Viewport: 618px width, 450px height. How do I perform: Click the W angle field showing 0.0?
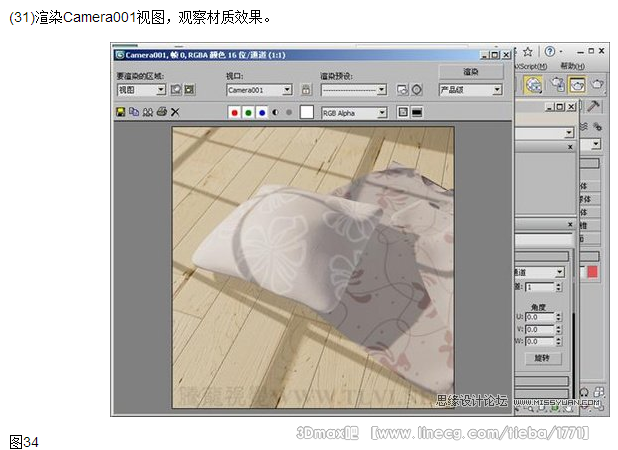pos(540,341)
